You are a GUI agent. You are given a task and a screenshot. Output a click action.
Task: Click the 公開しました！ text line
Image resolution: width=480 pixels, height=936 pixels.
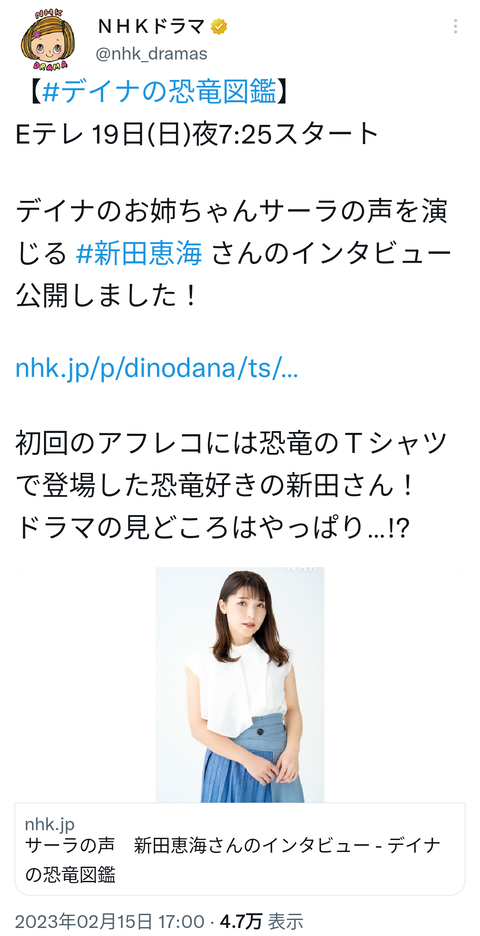point(106,295)
